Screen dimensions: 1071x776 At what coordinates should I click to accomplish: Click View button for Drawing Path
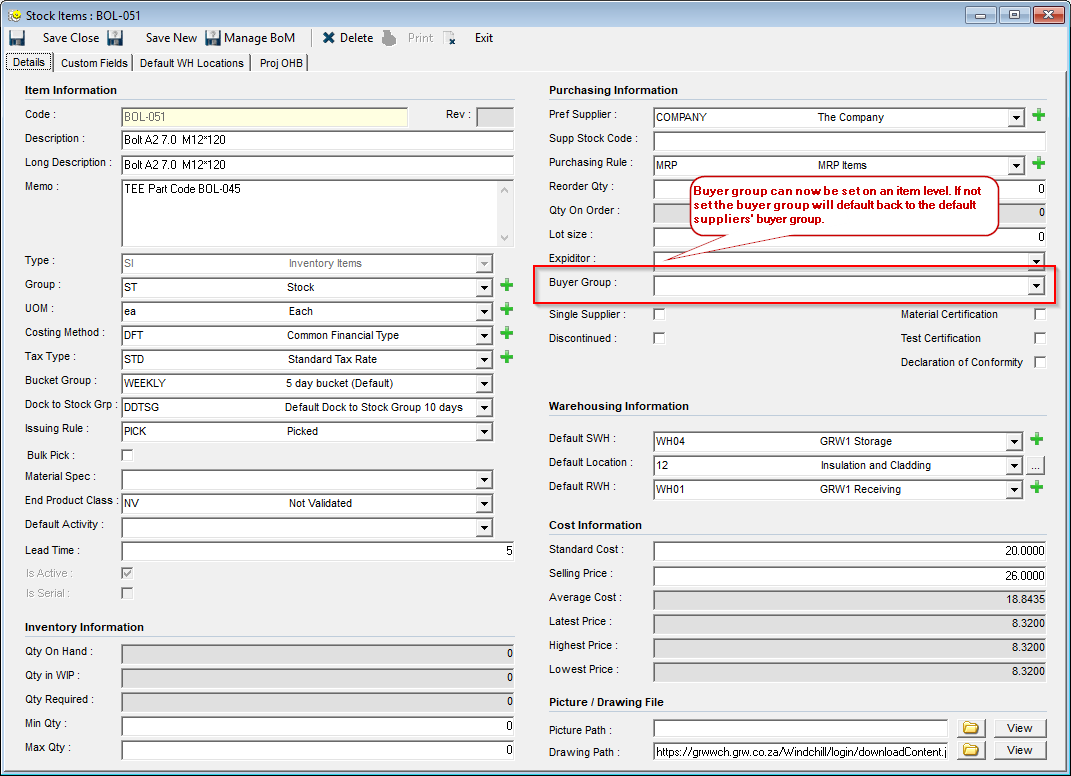click(x=1019, y=751)
